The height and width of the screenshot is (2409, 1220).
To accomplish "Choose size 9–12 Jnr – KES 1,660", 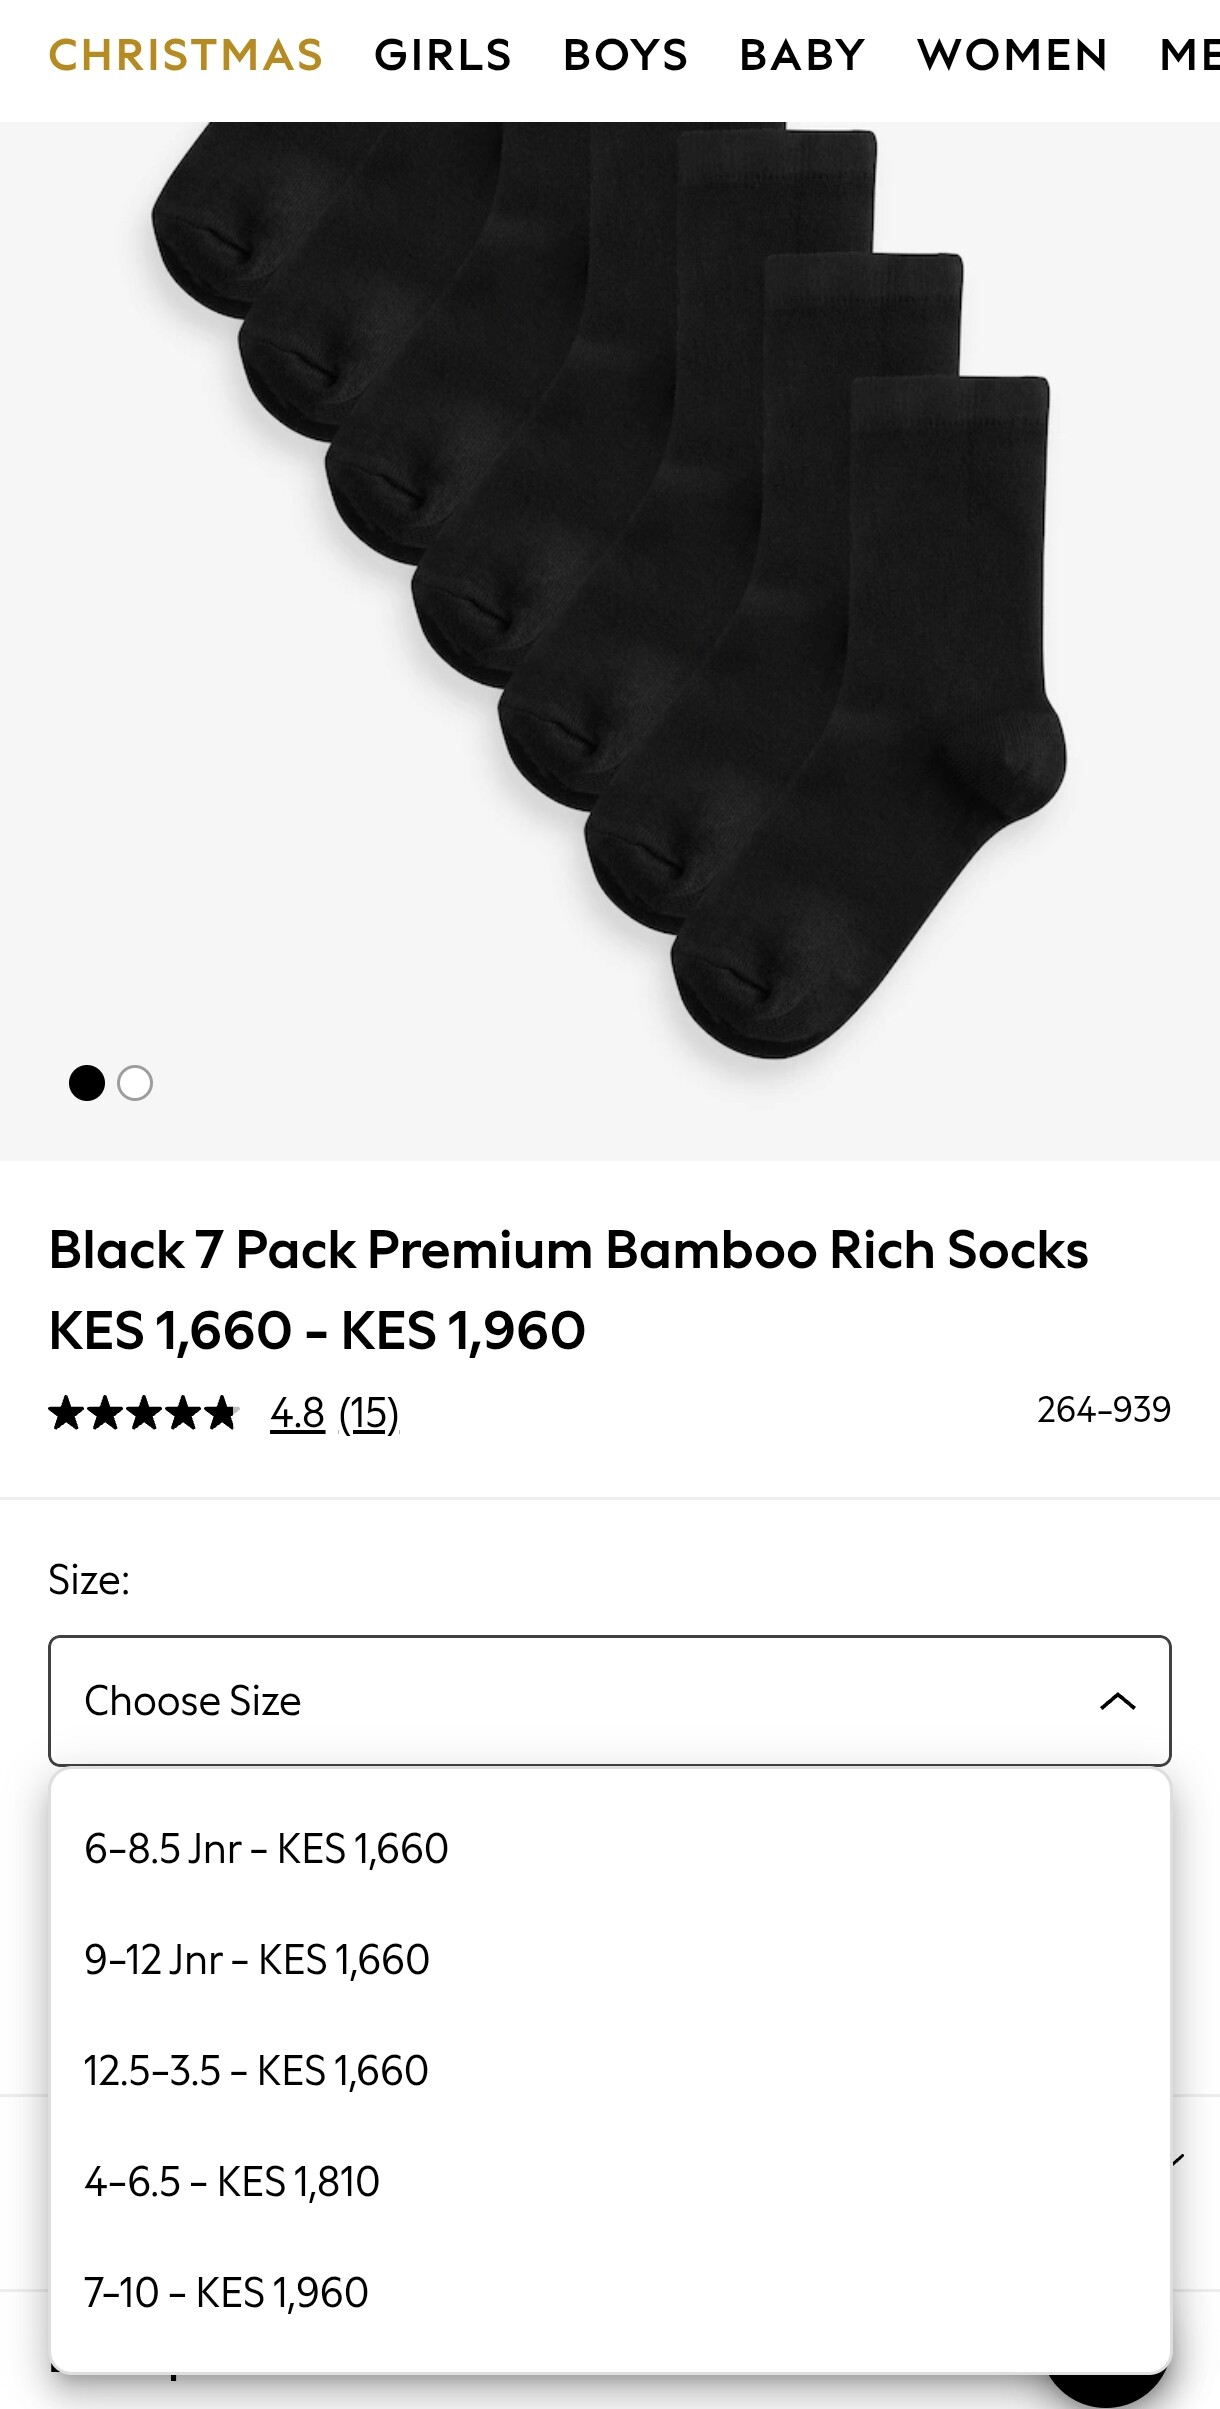I will pos(257,1960).
